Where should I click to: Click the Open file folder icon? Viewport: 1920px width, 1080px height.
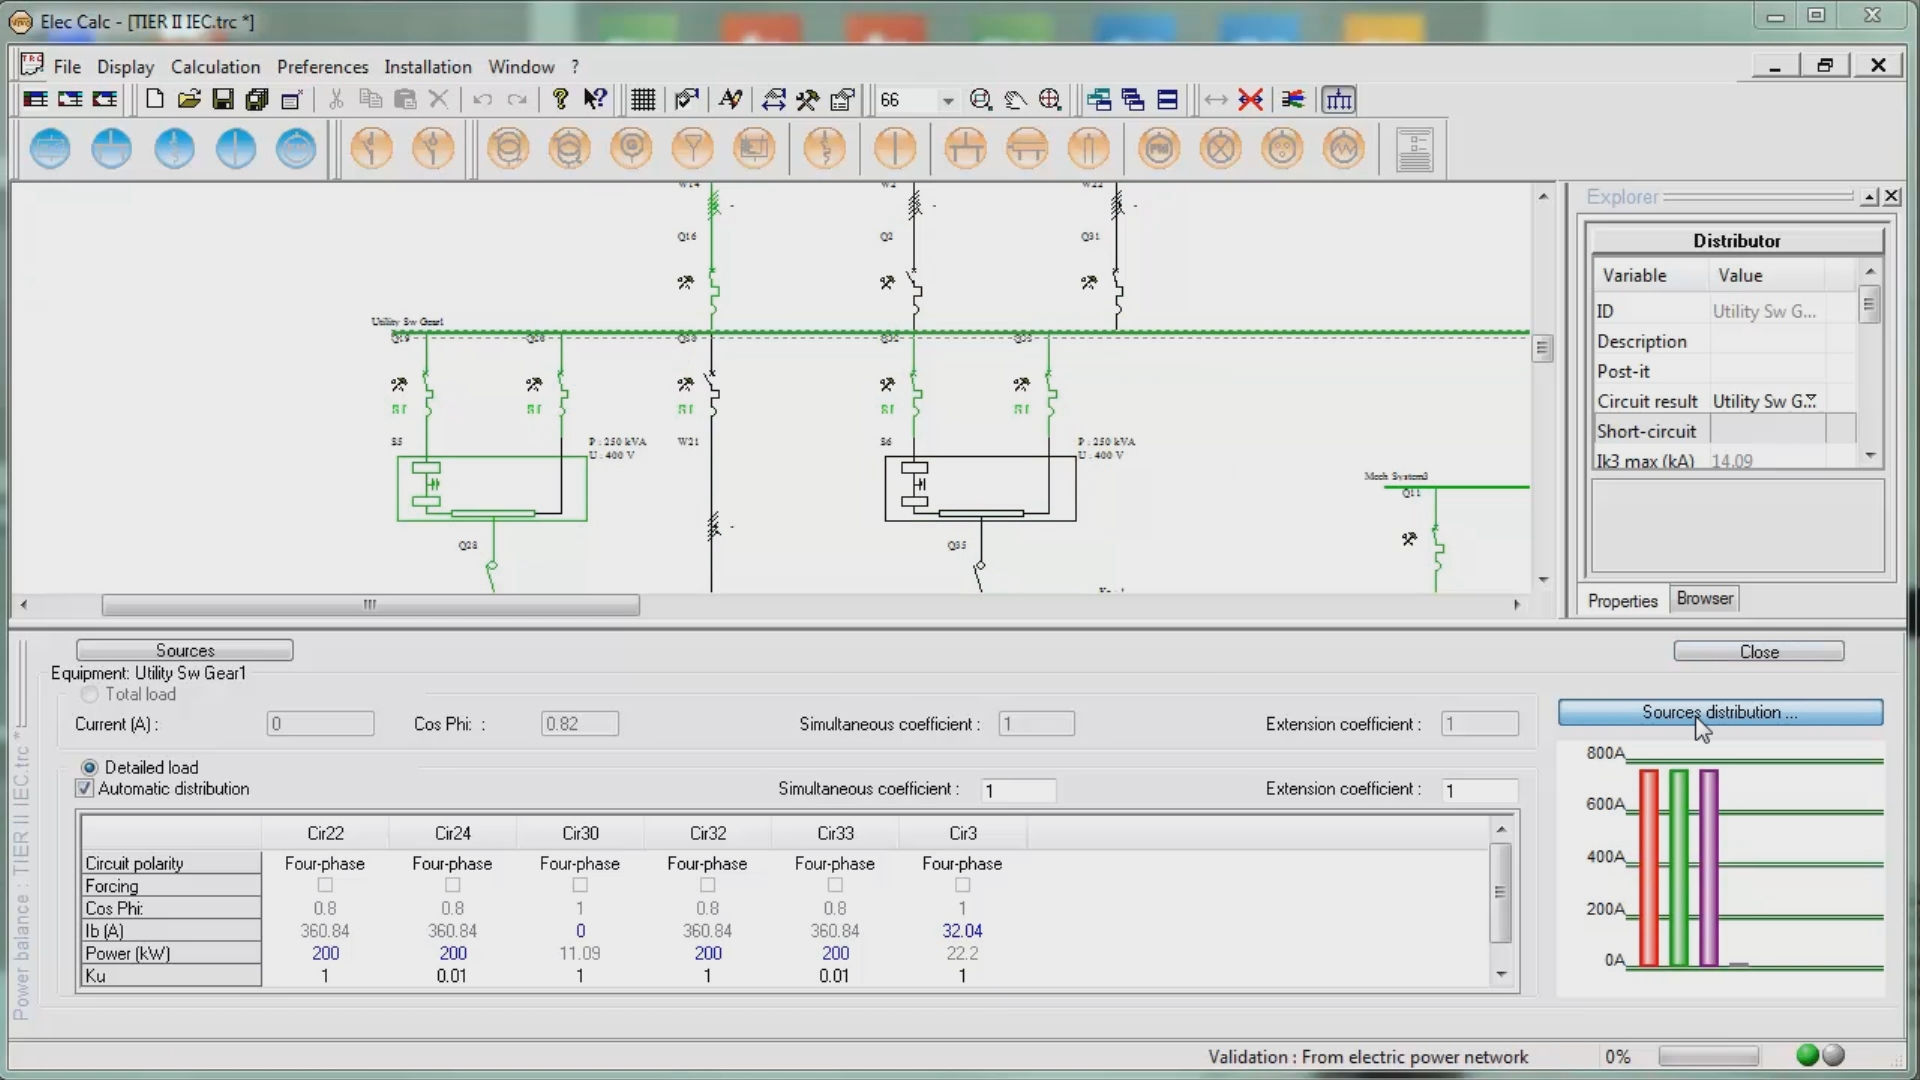[x=189, y=99]
